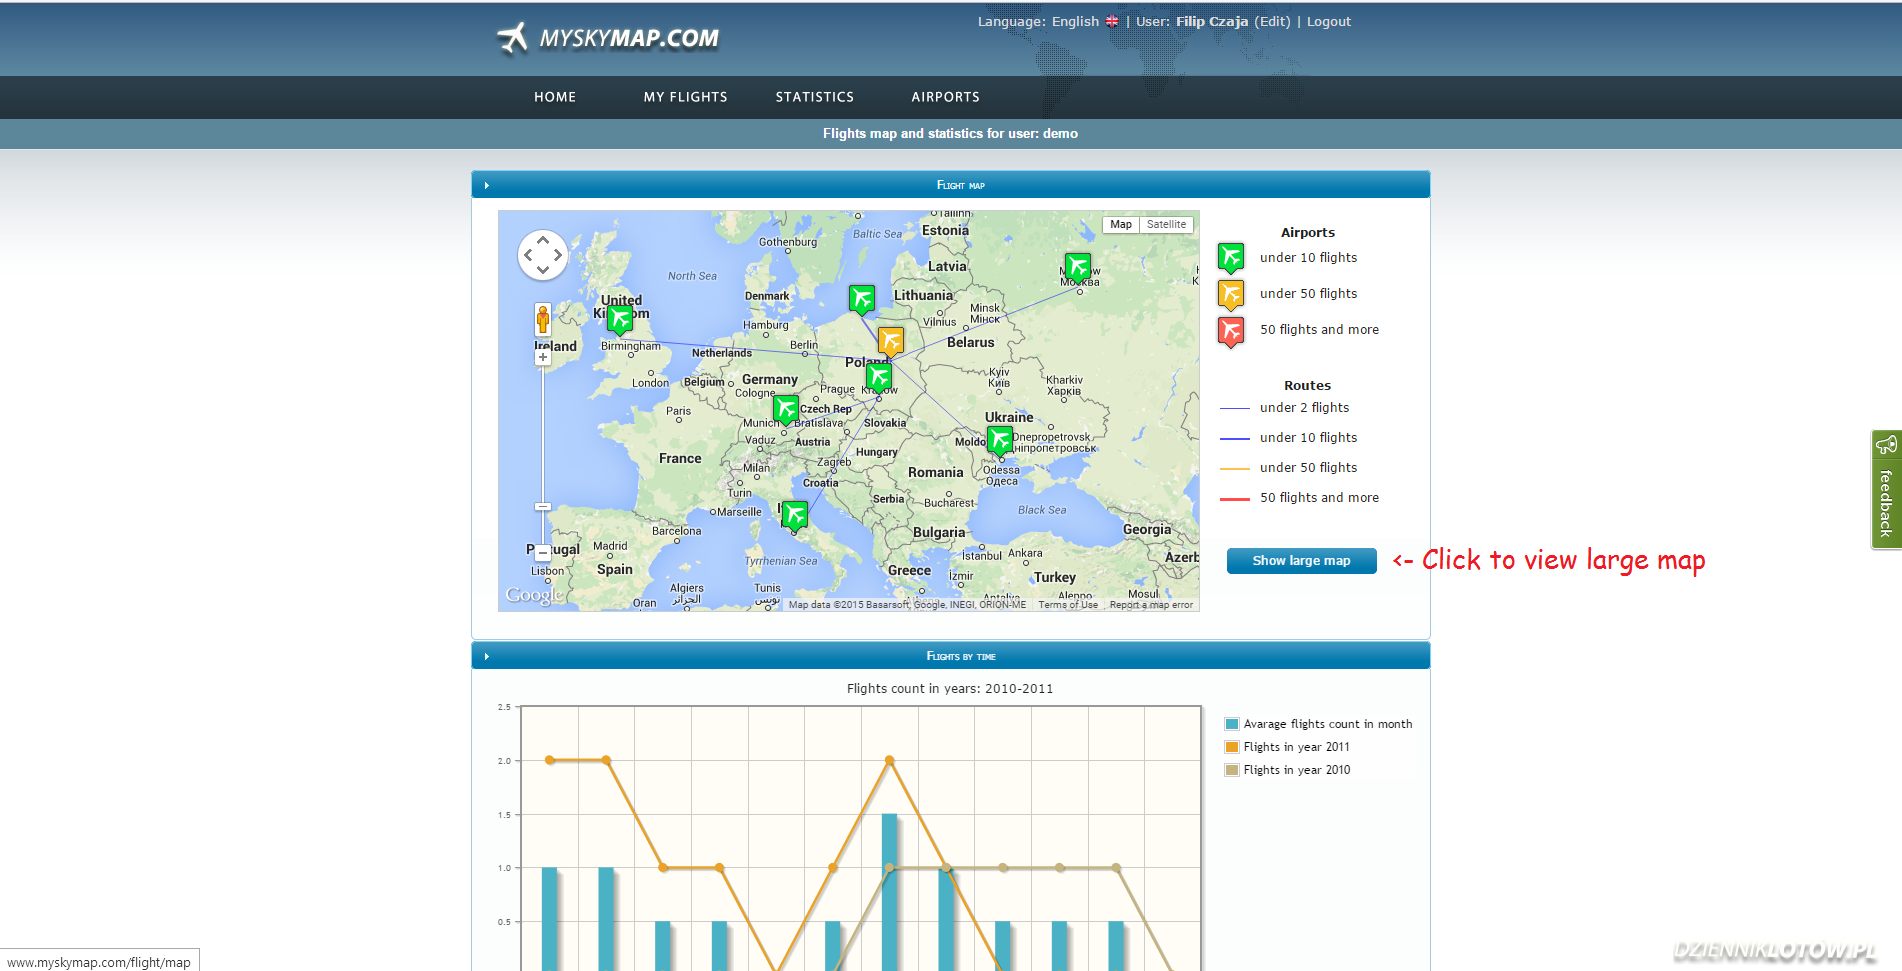
Task: Open My Flights menu item
Action: click(686, 97)
